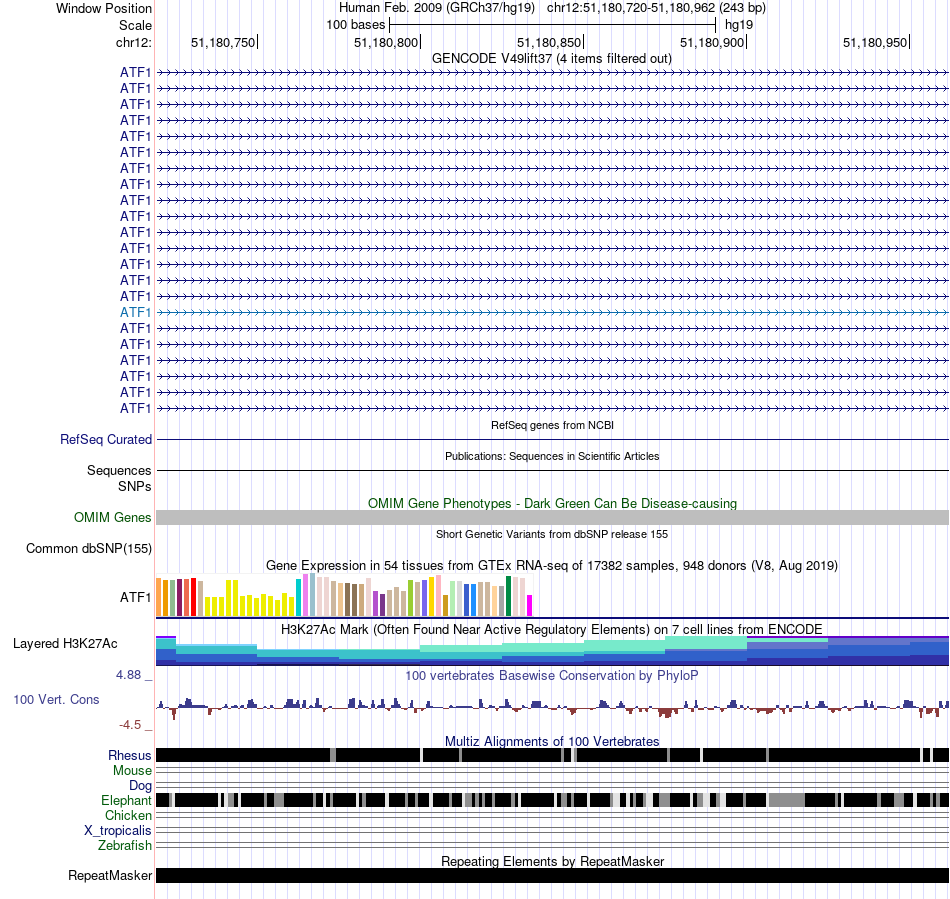Click the GTEx Gene Expression track title
This screenshot has height=899, width=950.
click(x=552, y=565)
